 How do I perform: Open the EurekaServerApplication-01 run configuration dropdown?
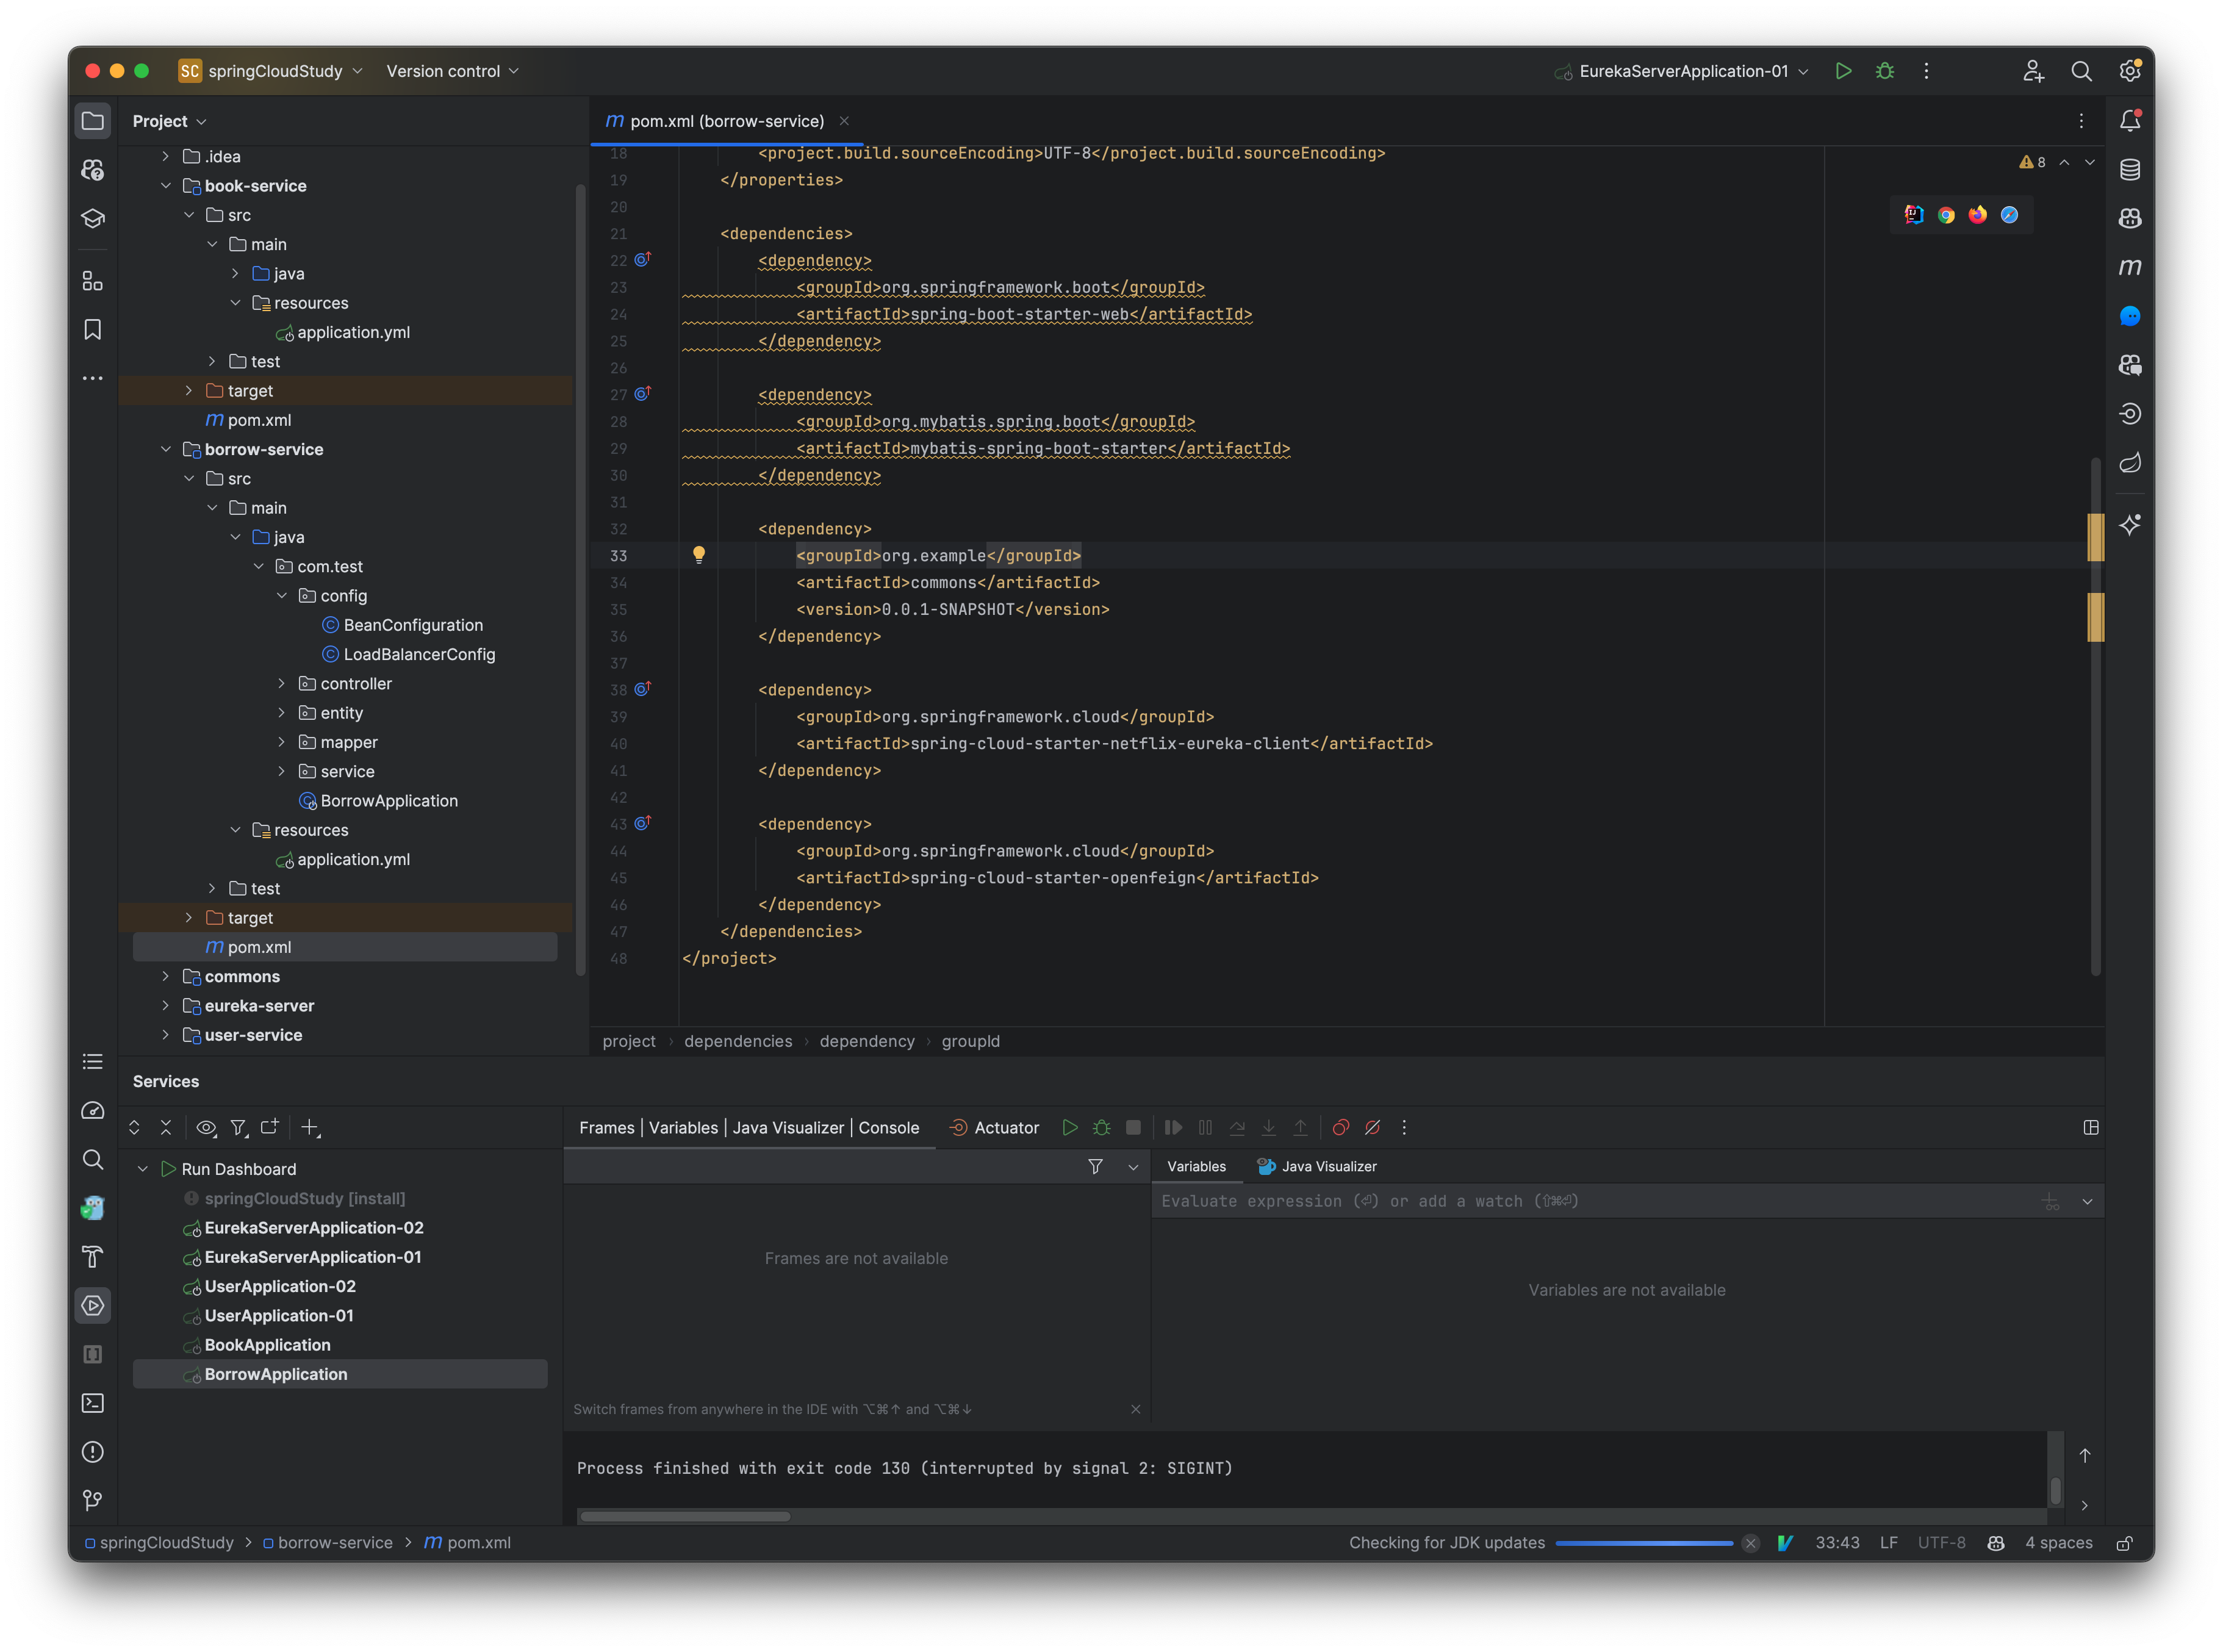click(1682, 71)
